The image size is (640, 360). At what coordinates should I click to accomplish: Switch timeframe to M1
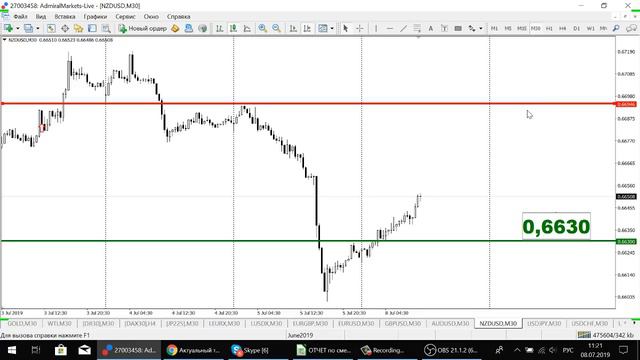pos(494,28)
